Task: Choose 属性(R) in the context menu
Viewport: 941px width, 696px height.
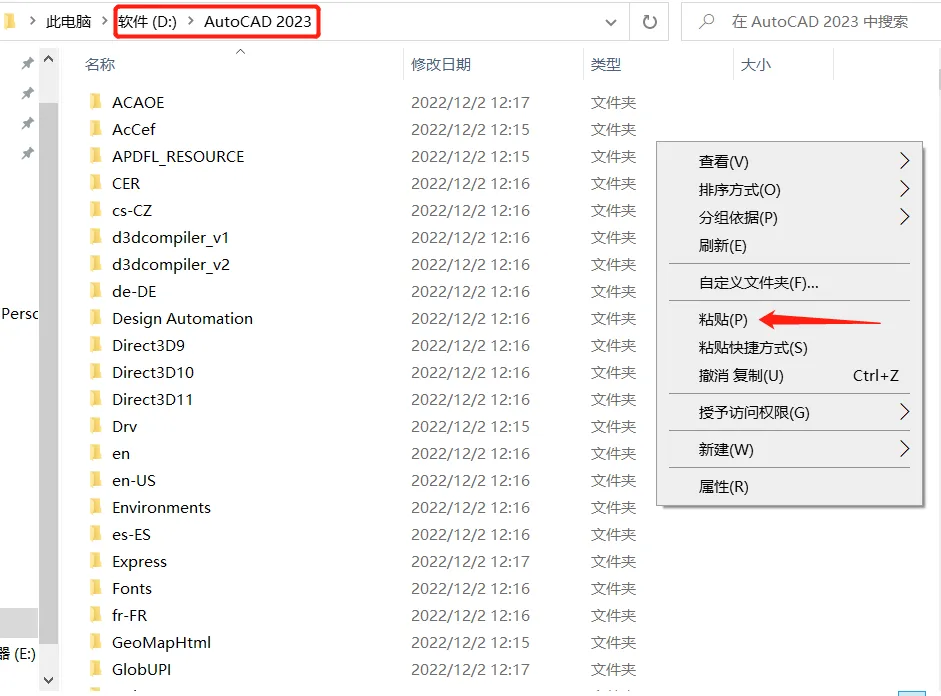Action: tap(790, 487)
